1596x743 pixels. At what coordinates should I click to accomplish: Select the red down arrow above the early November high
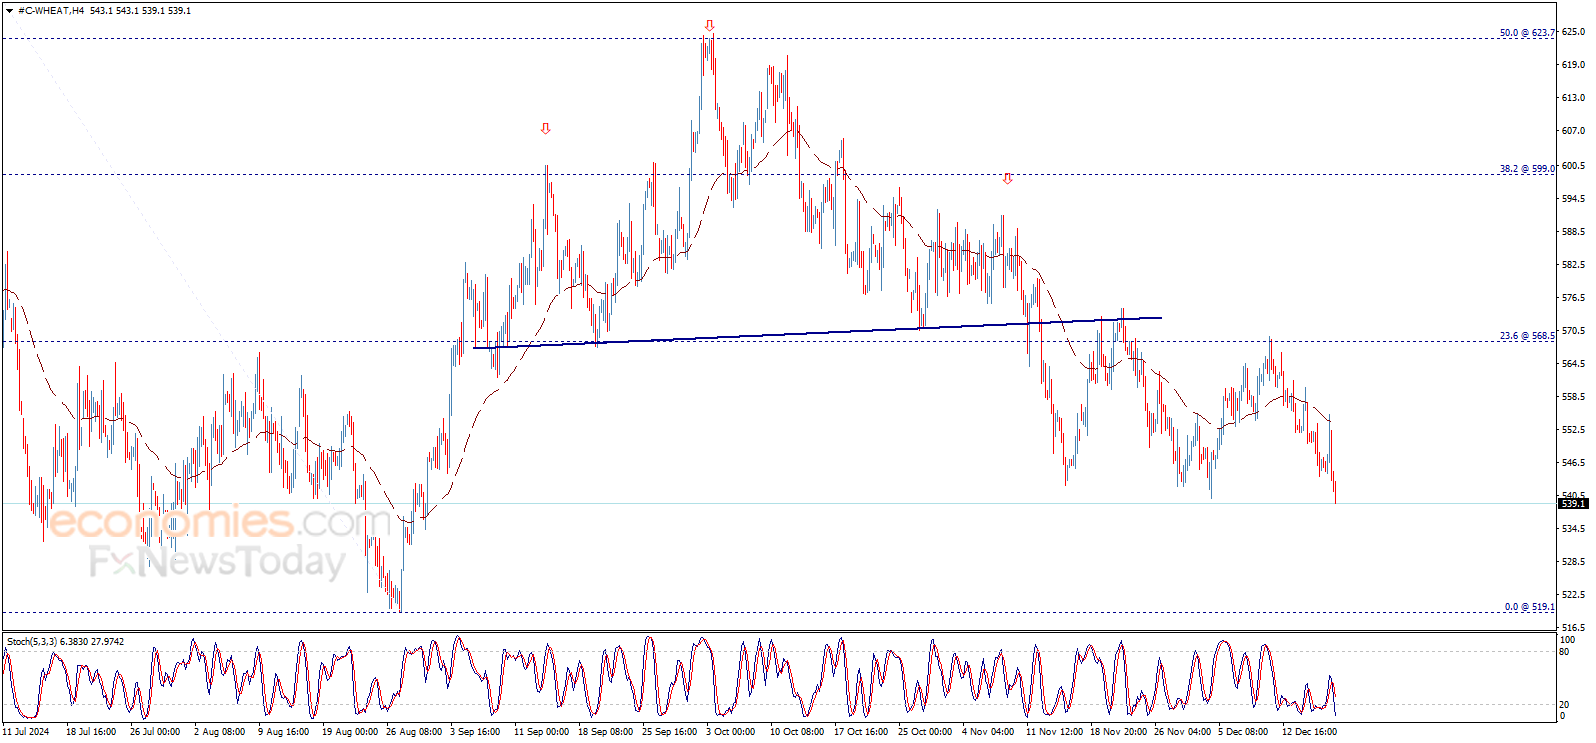1007,179
